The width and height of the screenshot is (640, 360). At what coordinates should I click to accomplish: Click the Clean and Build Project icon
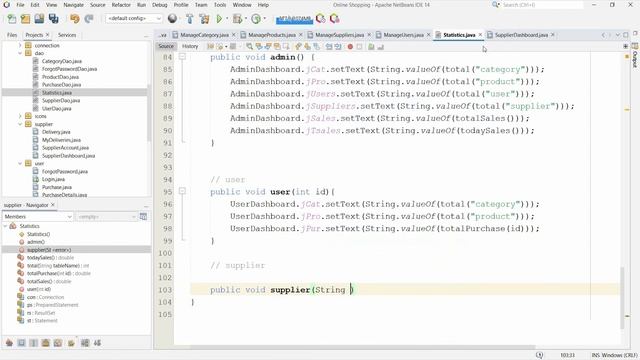click(204, 19)
